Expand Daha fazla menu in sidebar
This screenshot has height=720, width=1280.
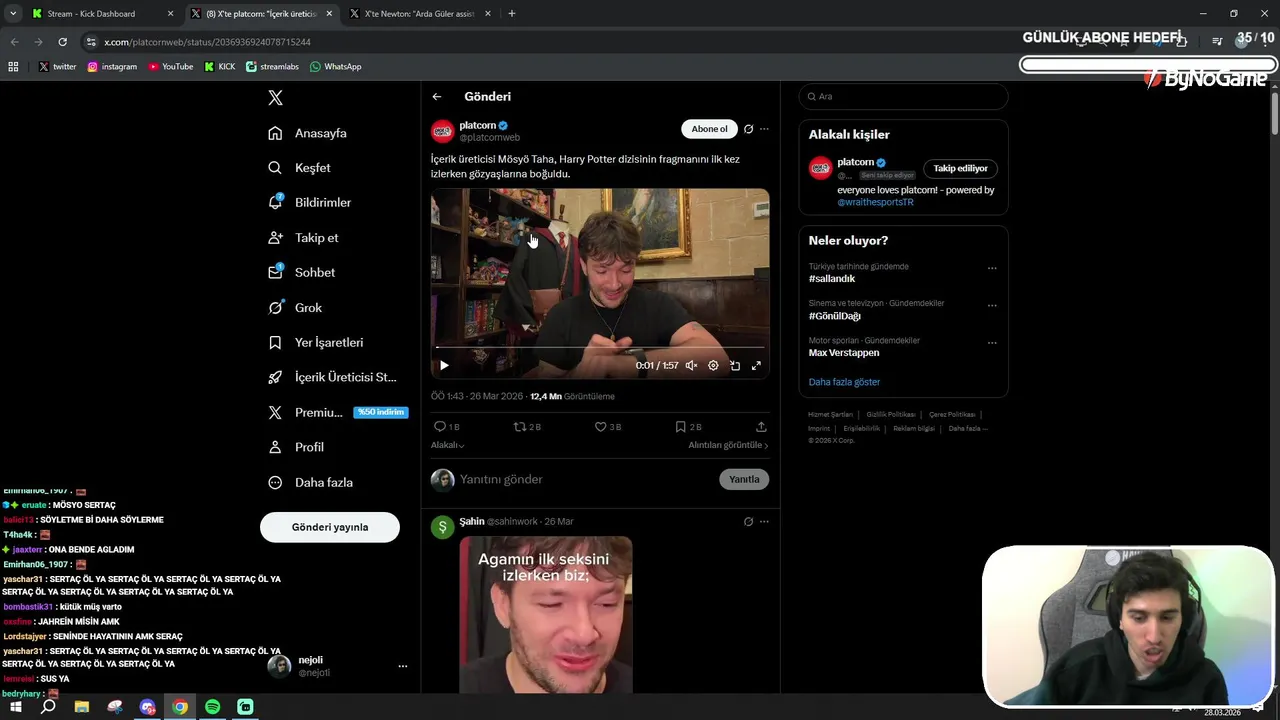click(310, 482)
